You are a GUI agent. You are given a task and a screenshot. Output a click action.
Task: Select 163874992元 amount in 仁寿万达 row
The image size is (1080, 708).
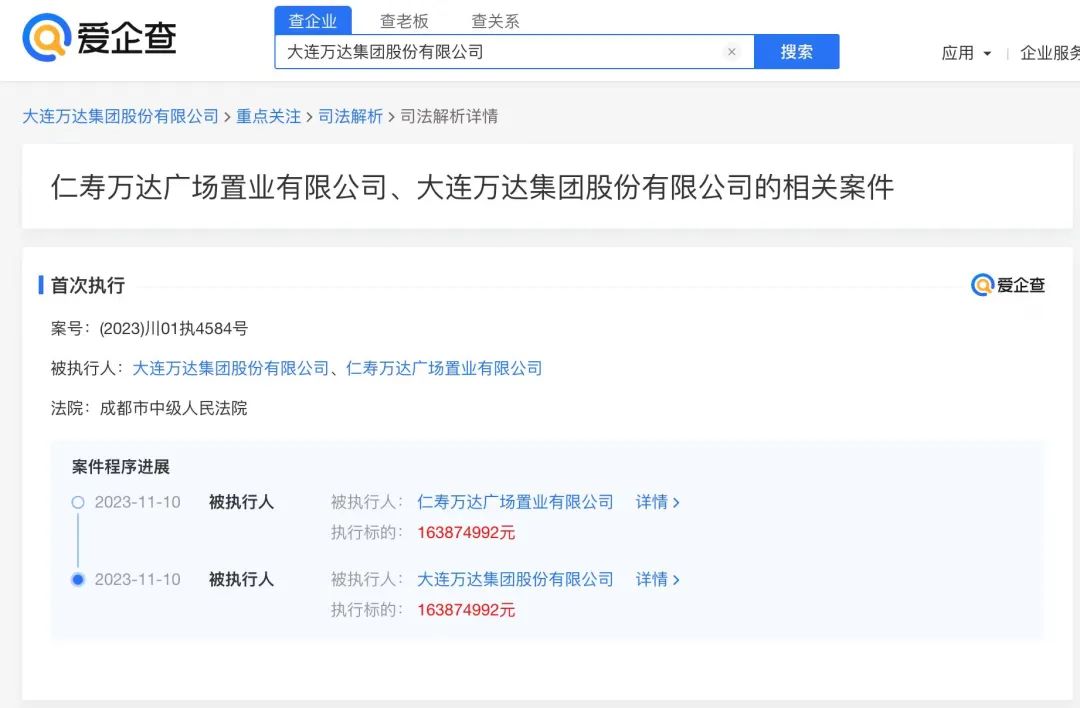pyautogui.click(x=466, y=532)
